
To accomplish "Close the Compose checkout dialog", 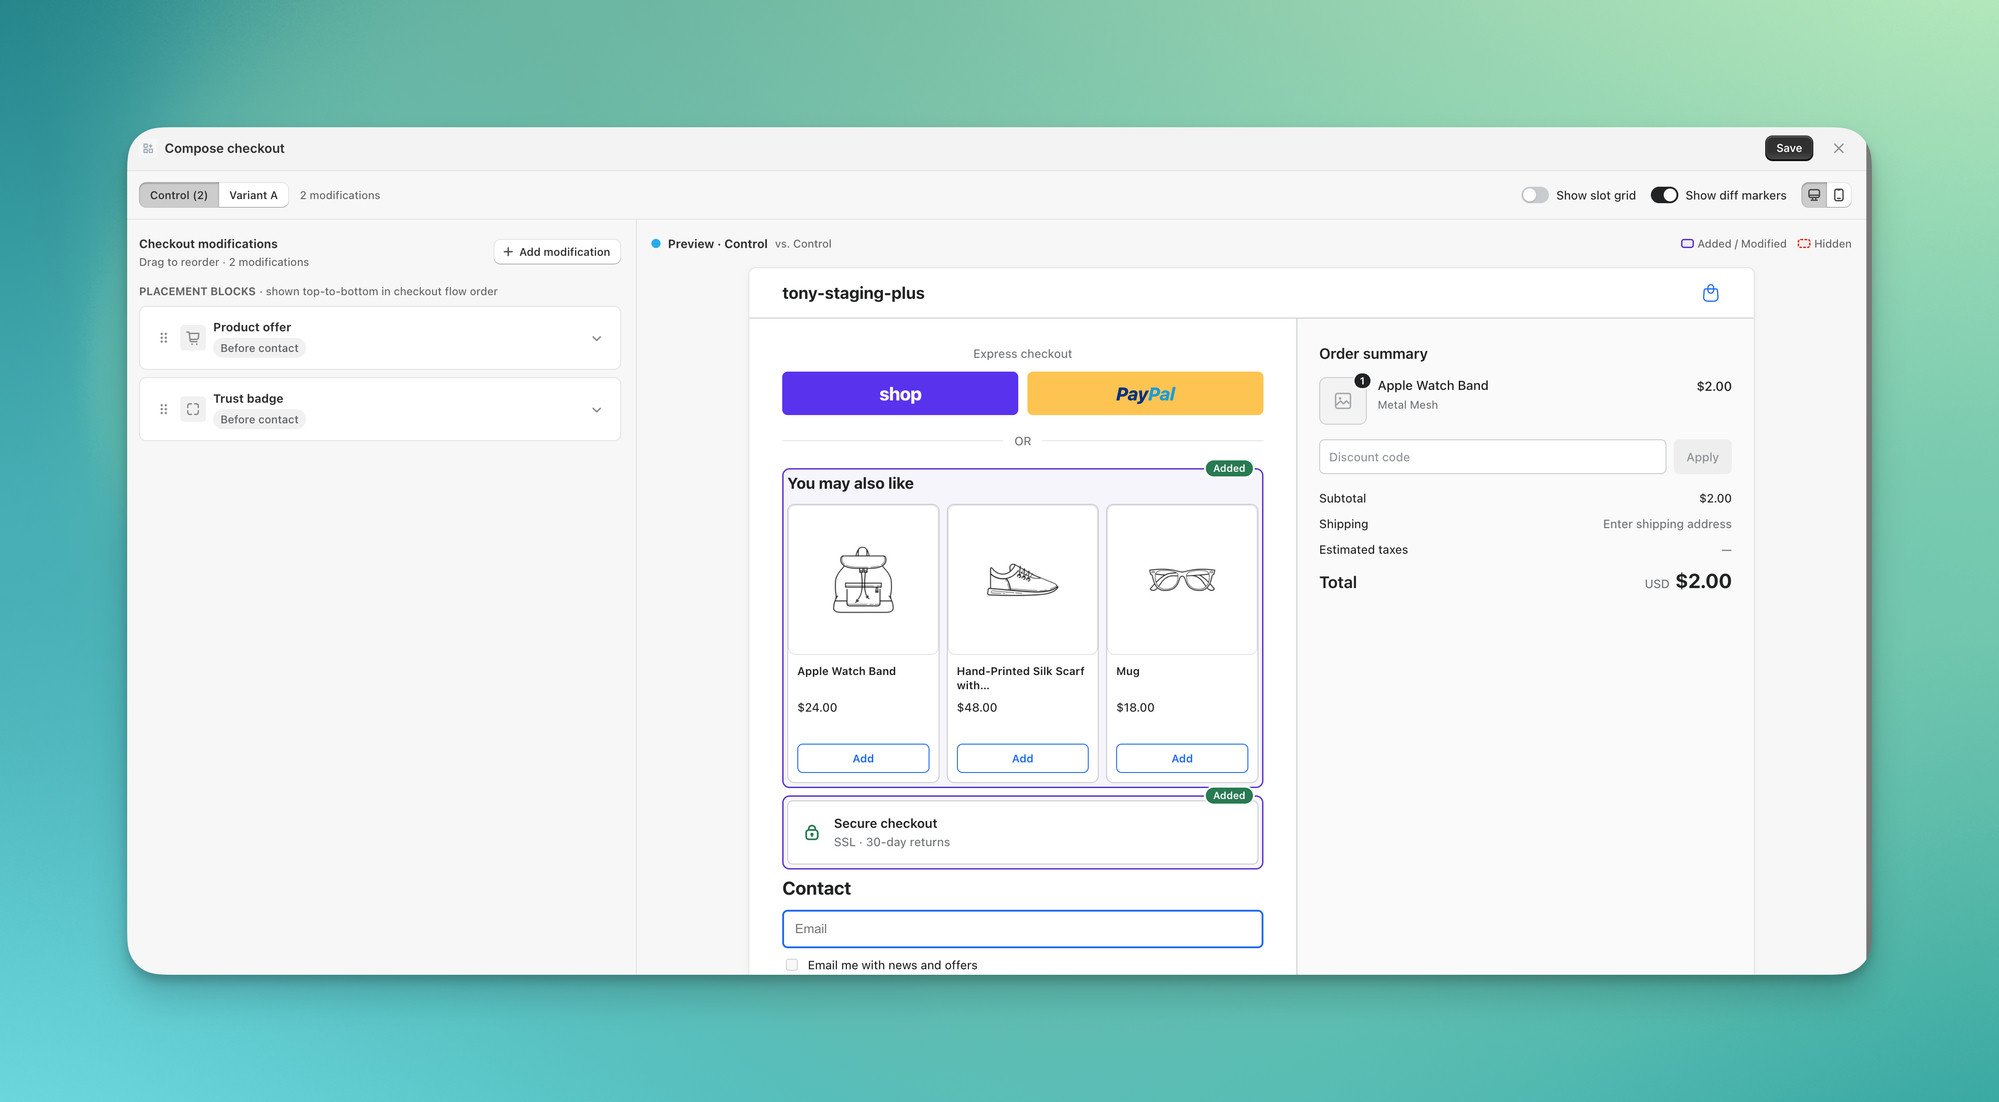I will point(1838,148).
